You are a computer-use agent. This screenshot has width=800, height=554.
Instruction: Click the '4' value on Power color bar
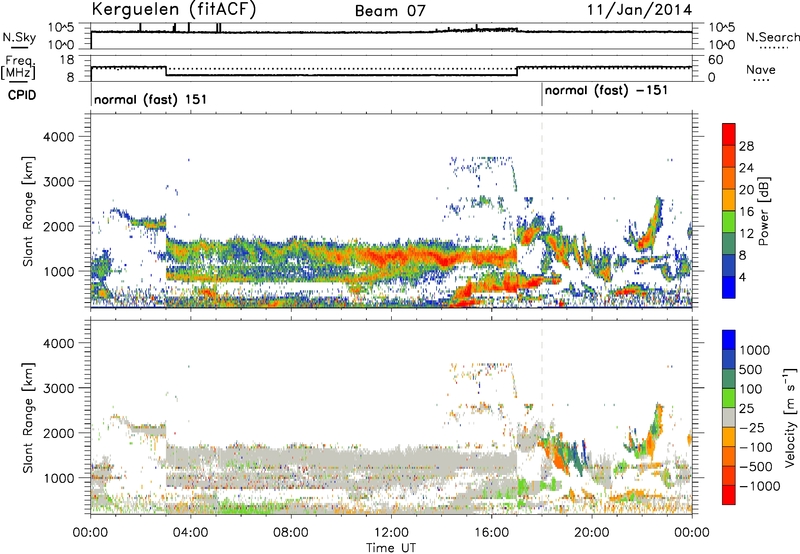coord(743,278)
